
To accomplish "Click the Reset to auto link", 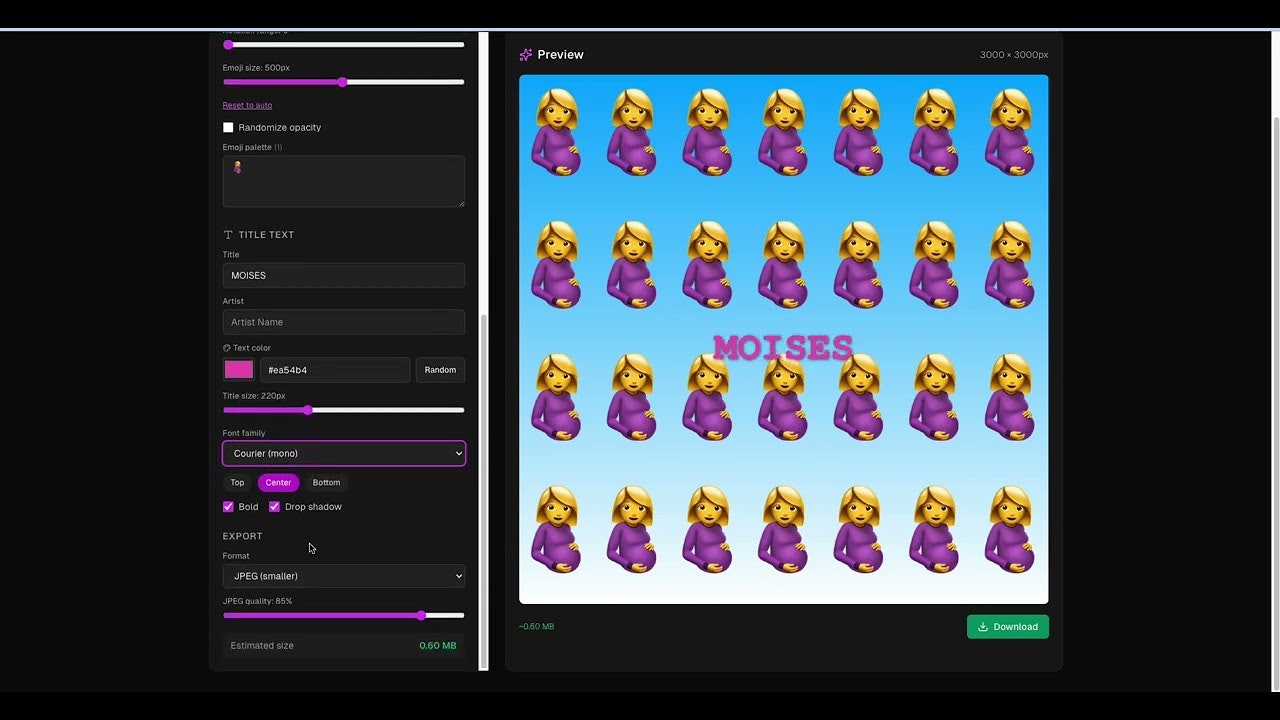I will click(247, 105).
